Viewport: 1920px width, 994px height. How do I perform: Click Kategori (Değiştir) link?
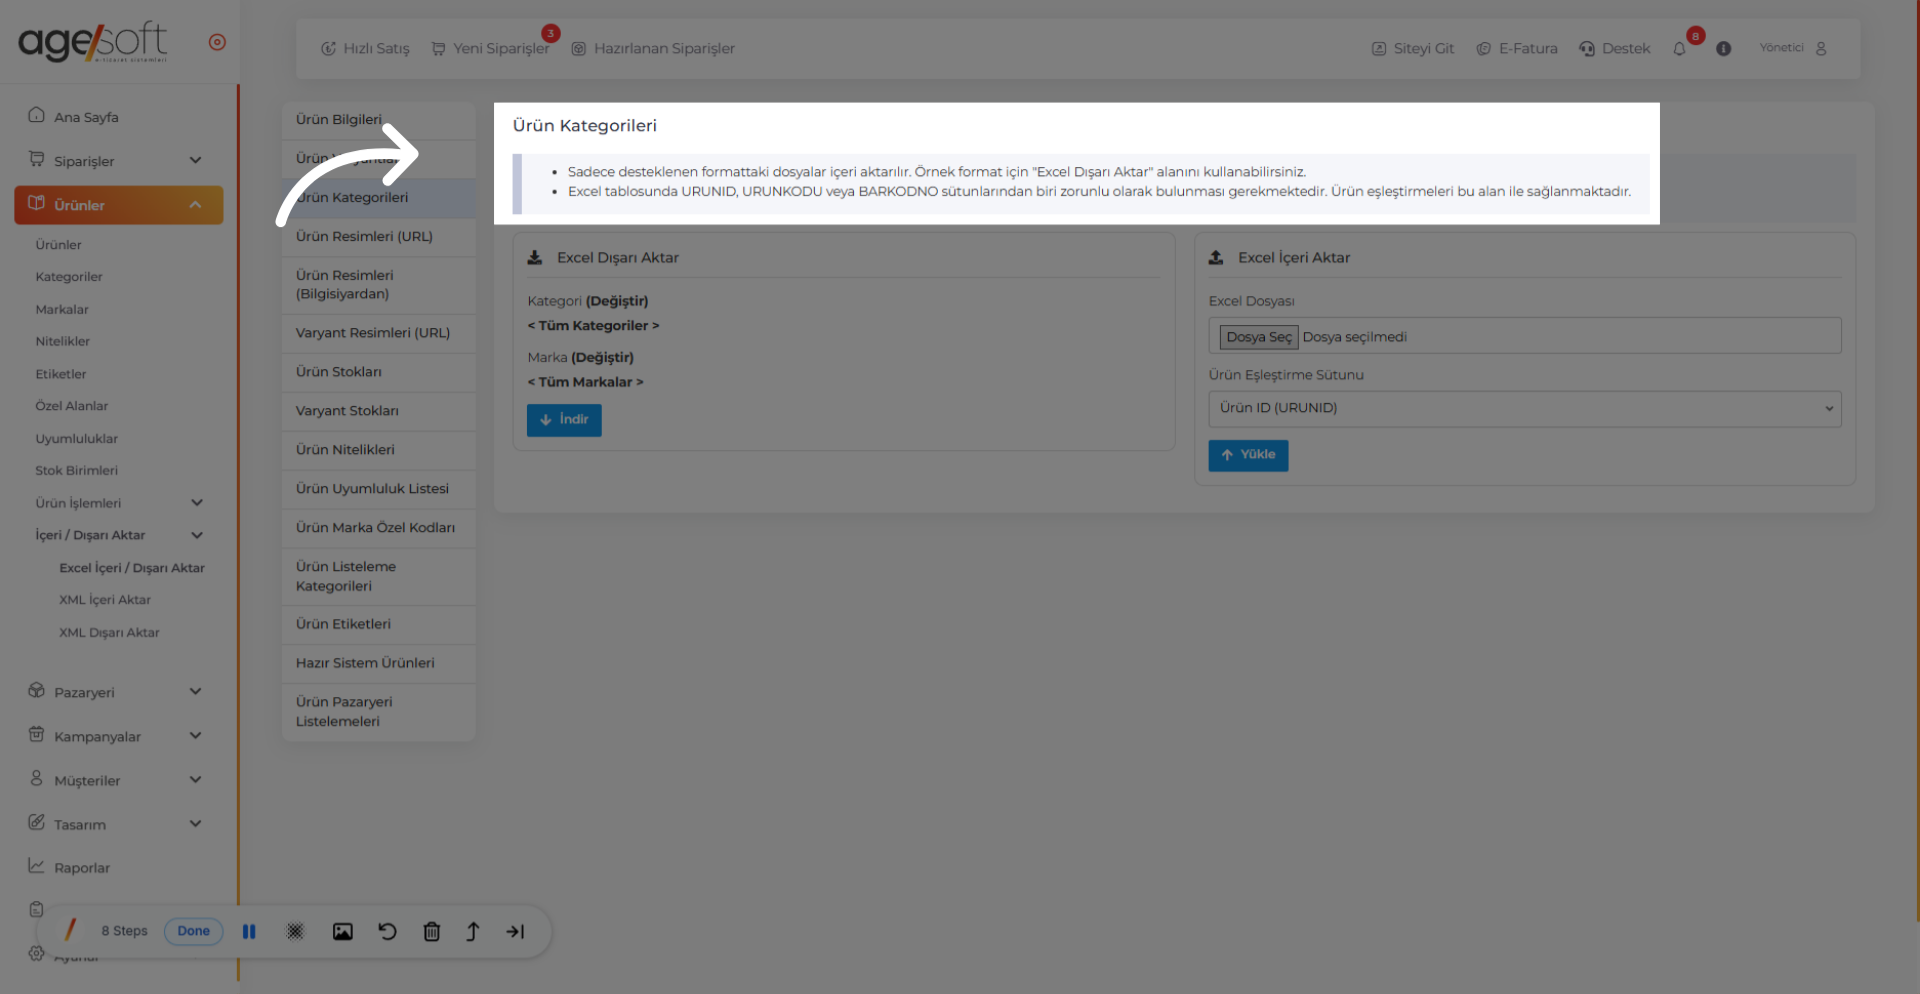(617, 300)
